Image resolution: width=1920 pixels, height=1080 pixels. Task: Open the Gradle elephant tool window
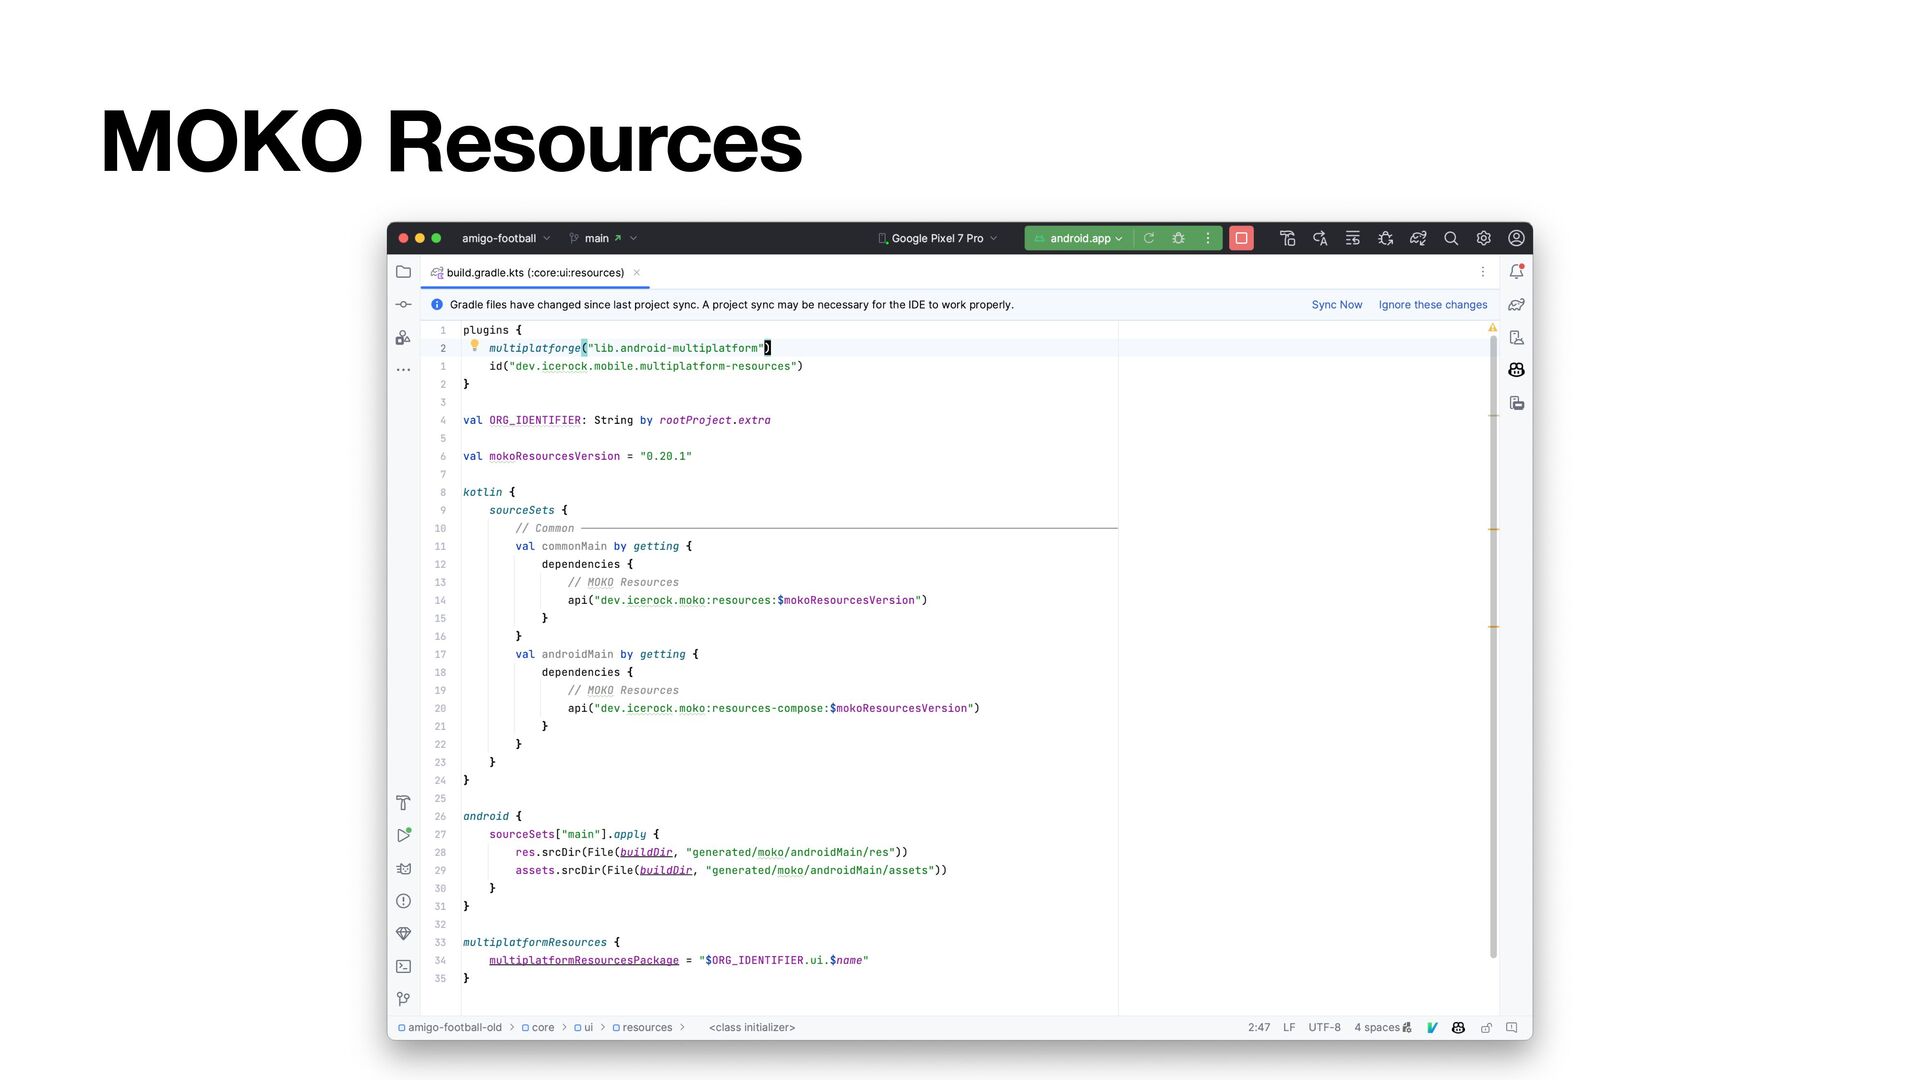tap(1516, 304)
